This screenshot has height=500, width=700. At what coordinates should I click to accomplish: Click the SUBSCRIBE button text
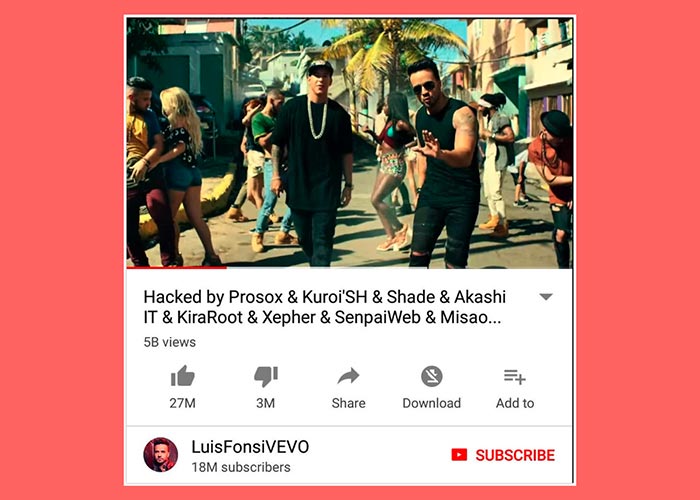tap(515, 455)
